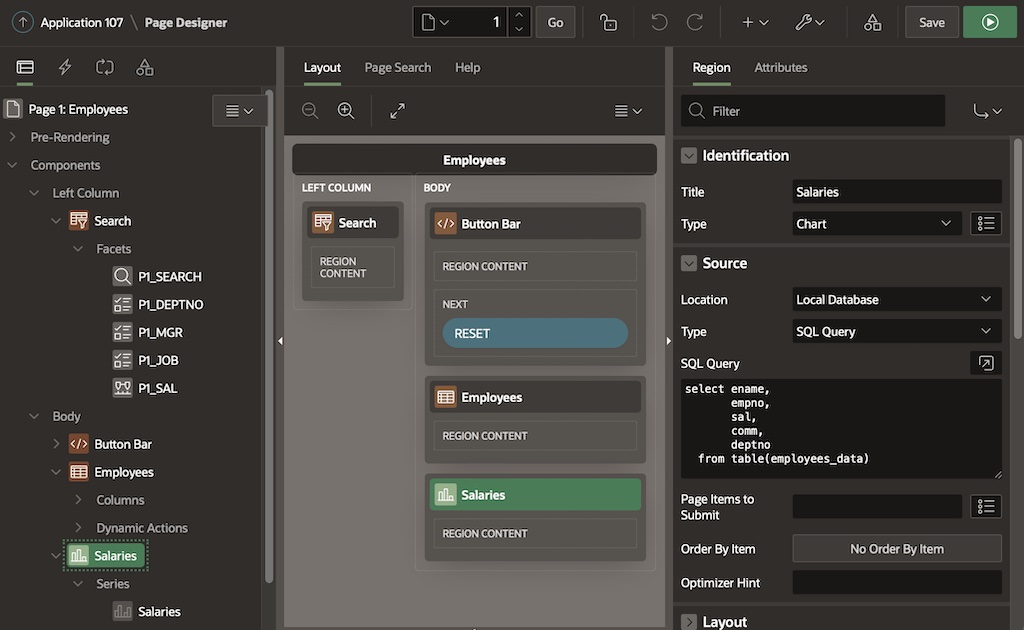Collapse the Identification section
Screen dimensions: 1024x630
pos(689,155)
